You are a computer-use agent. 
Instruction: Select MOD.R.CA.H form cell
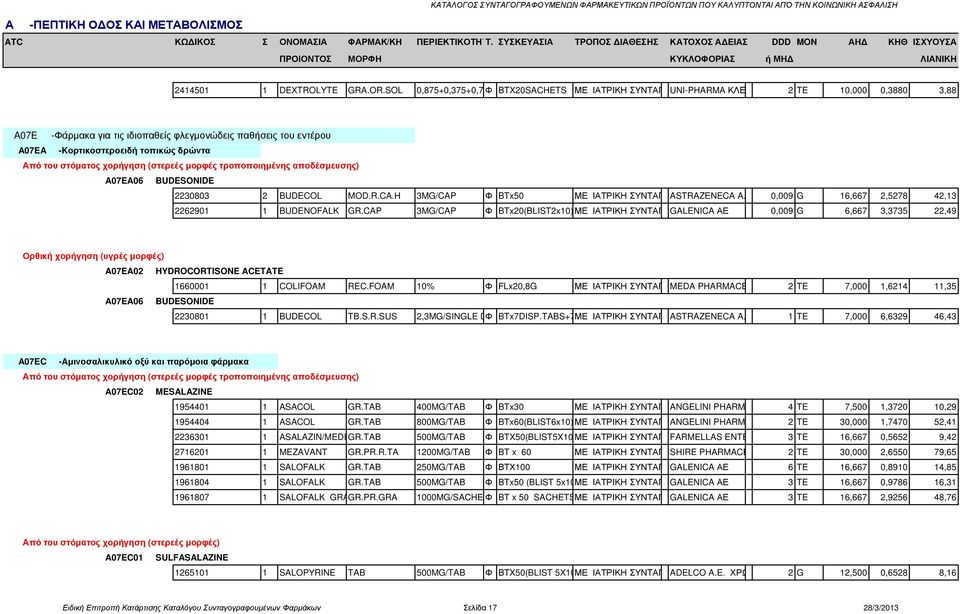(380, 196)
